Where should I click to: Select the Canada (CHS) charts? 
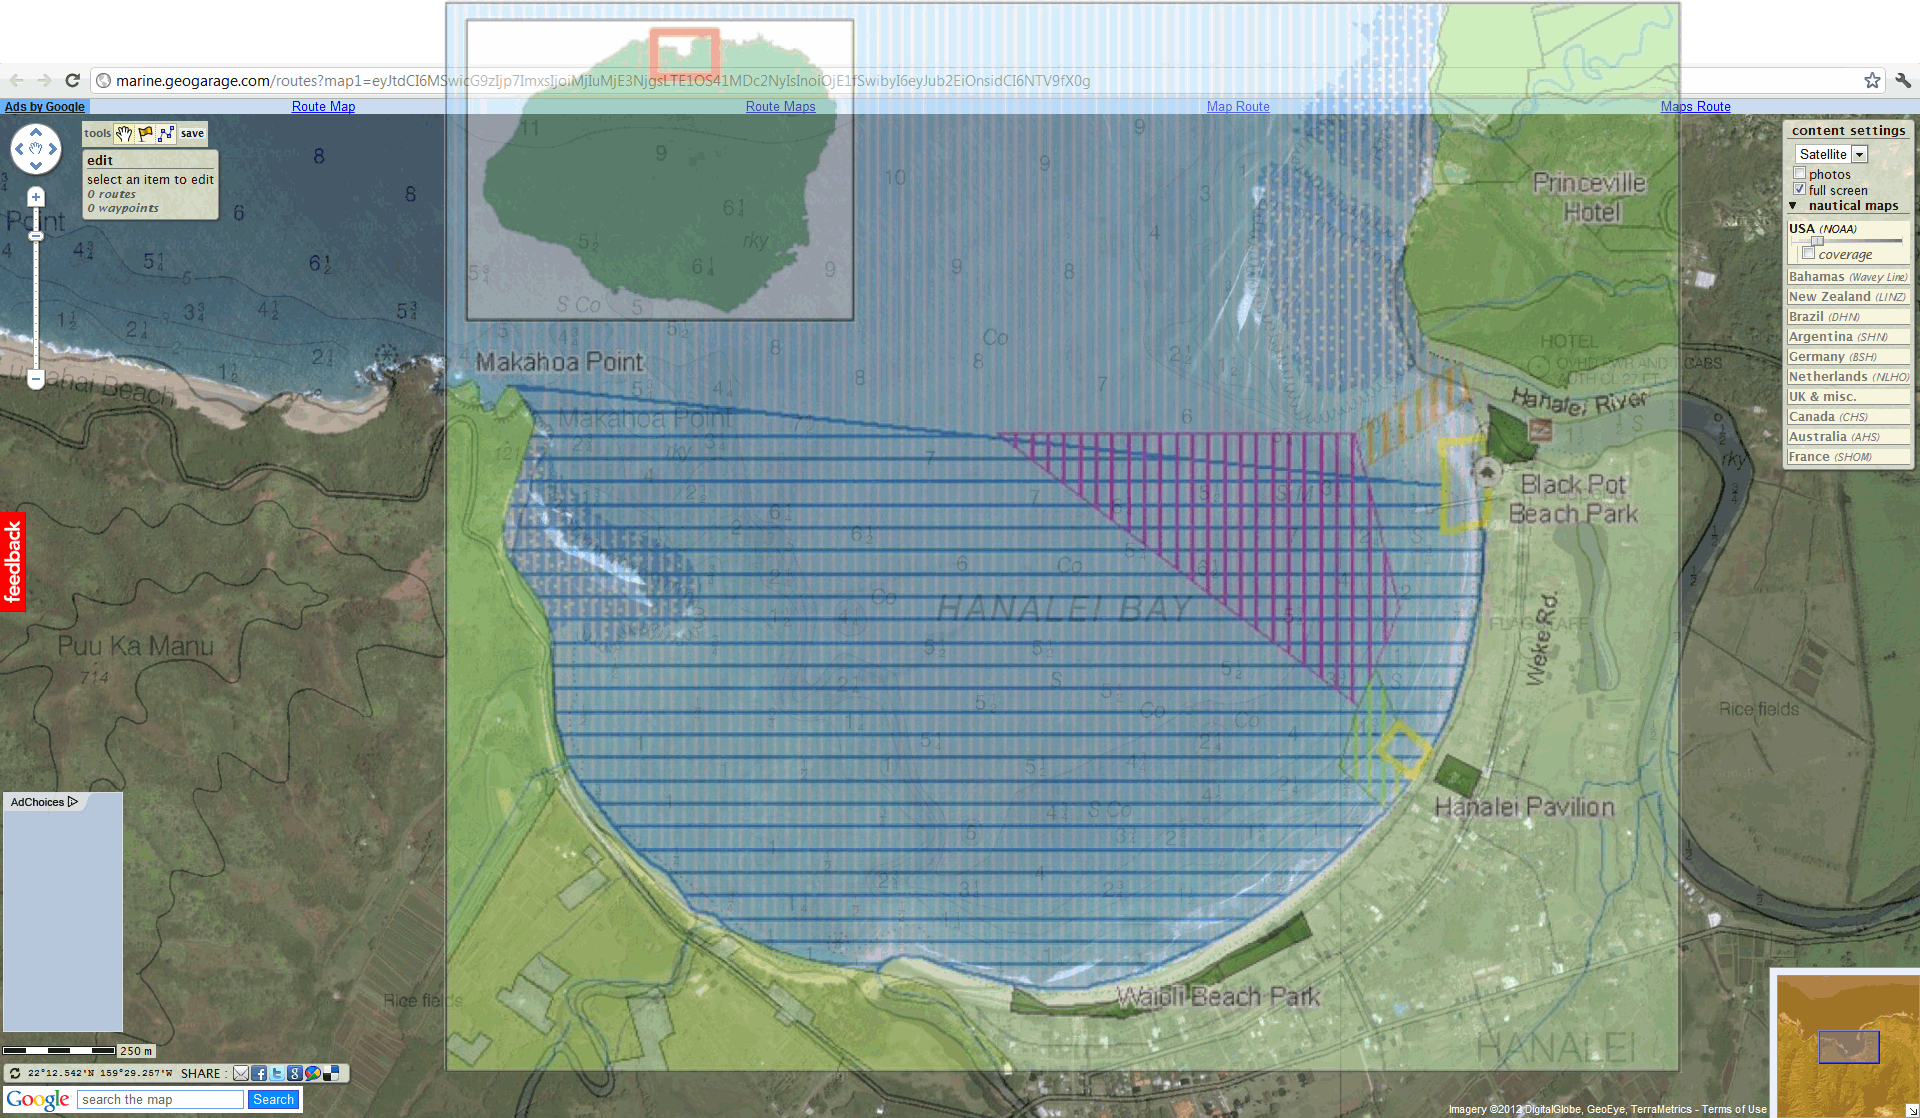coord(1848,417)
